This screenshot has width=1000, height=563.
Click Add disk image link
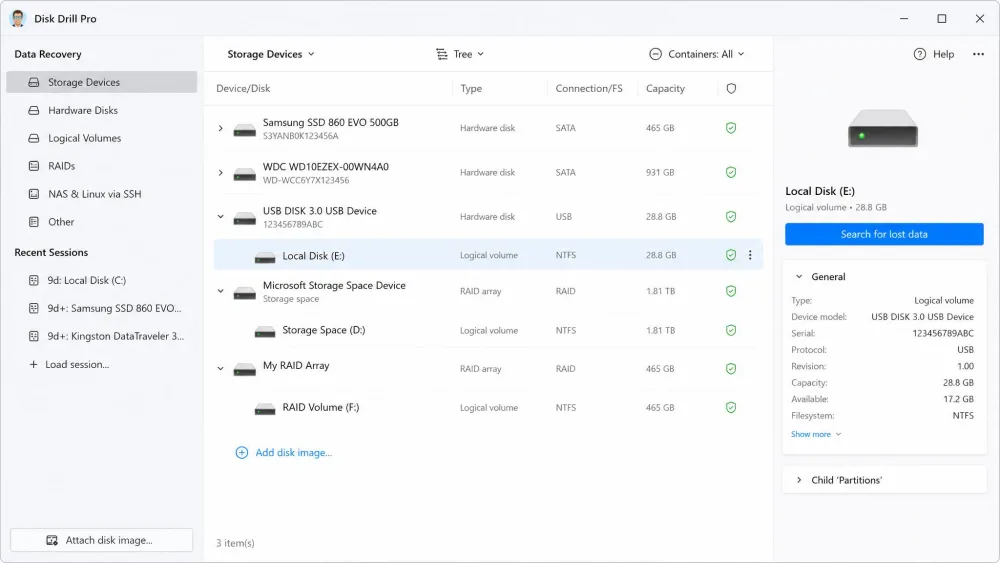[284, 453]
